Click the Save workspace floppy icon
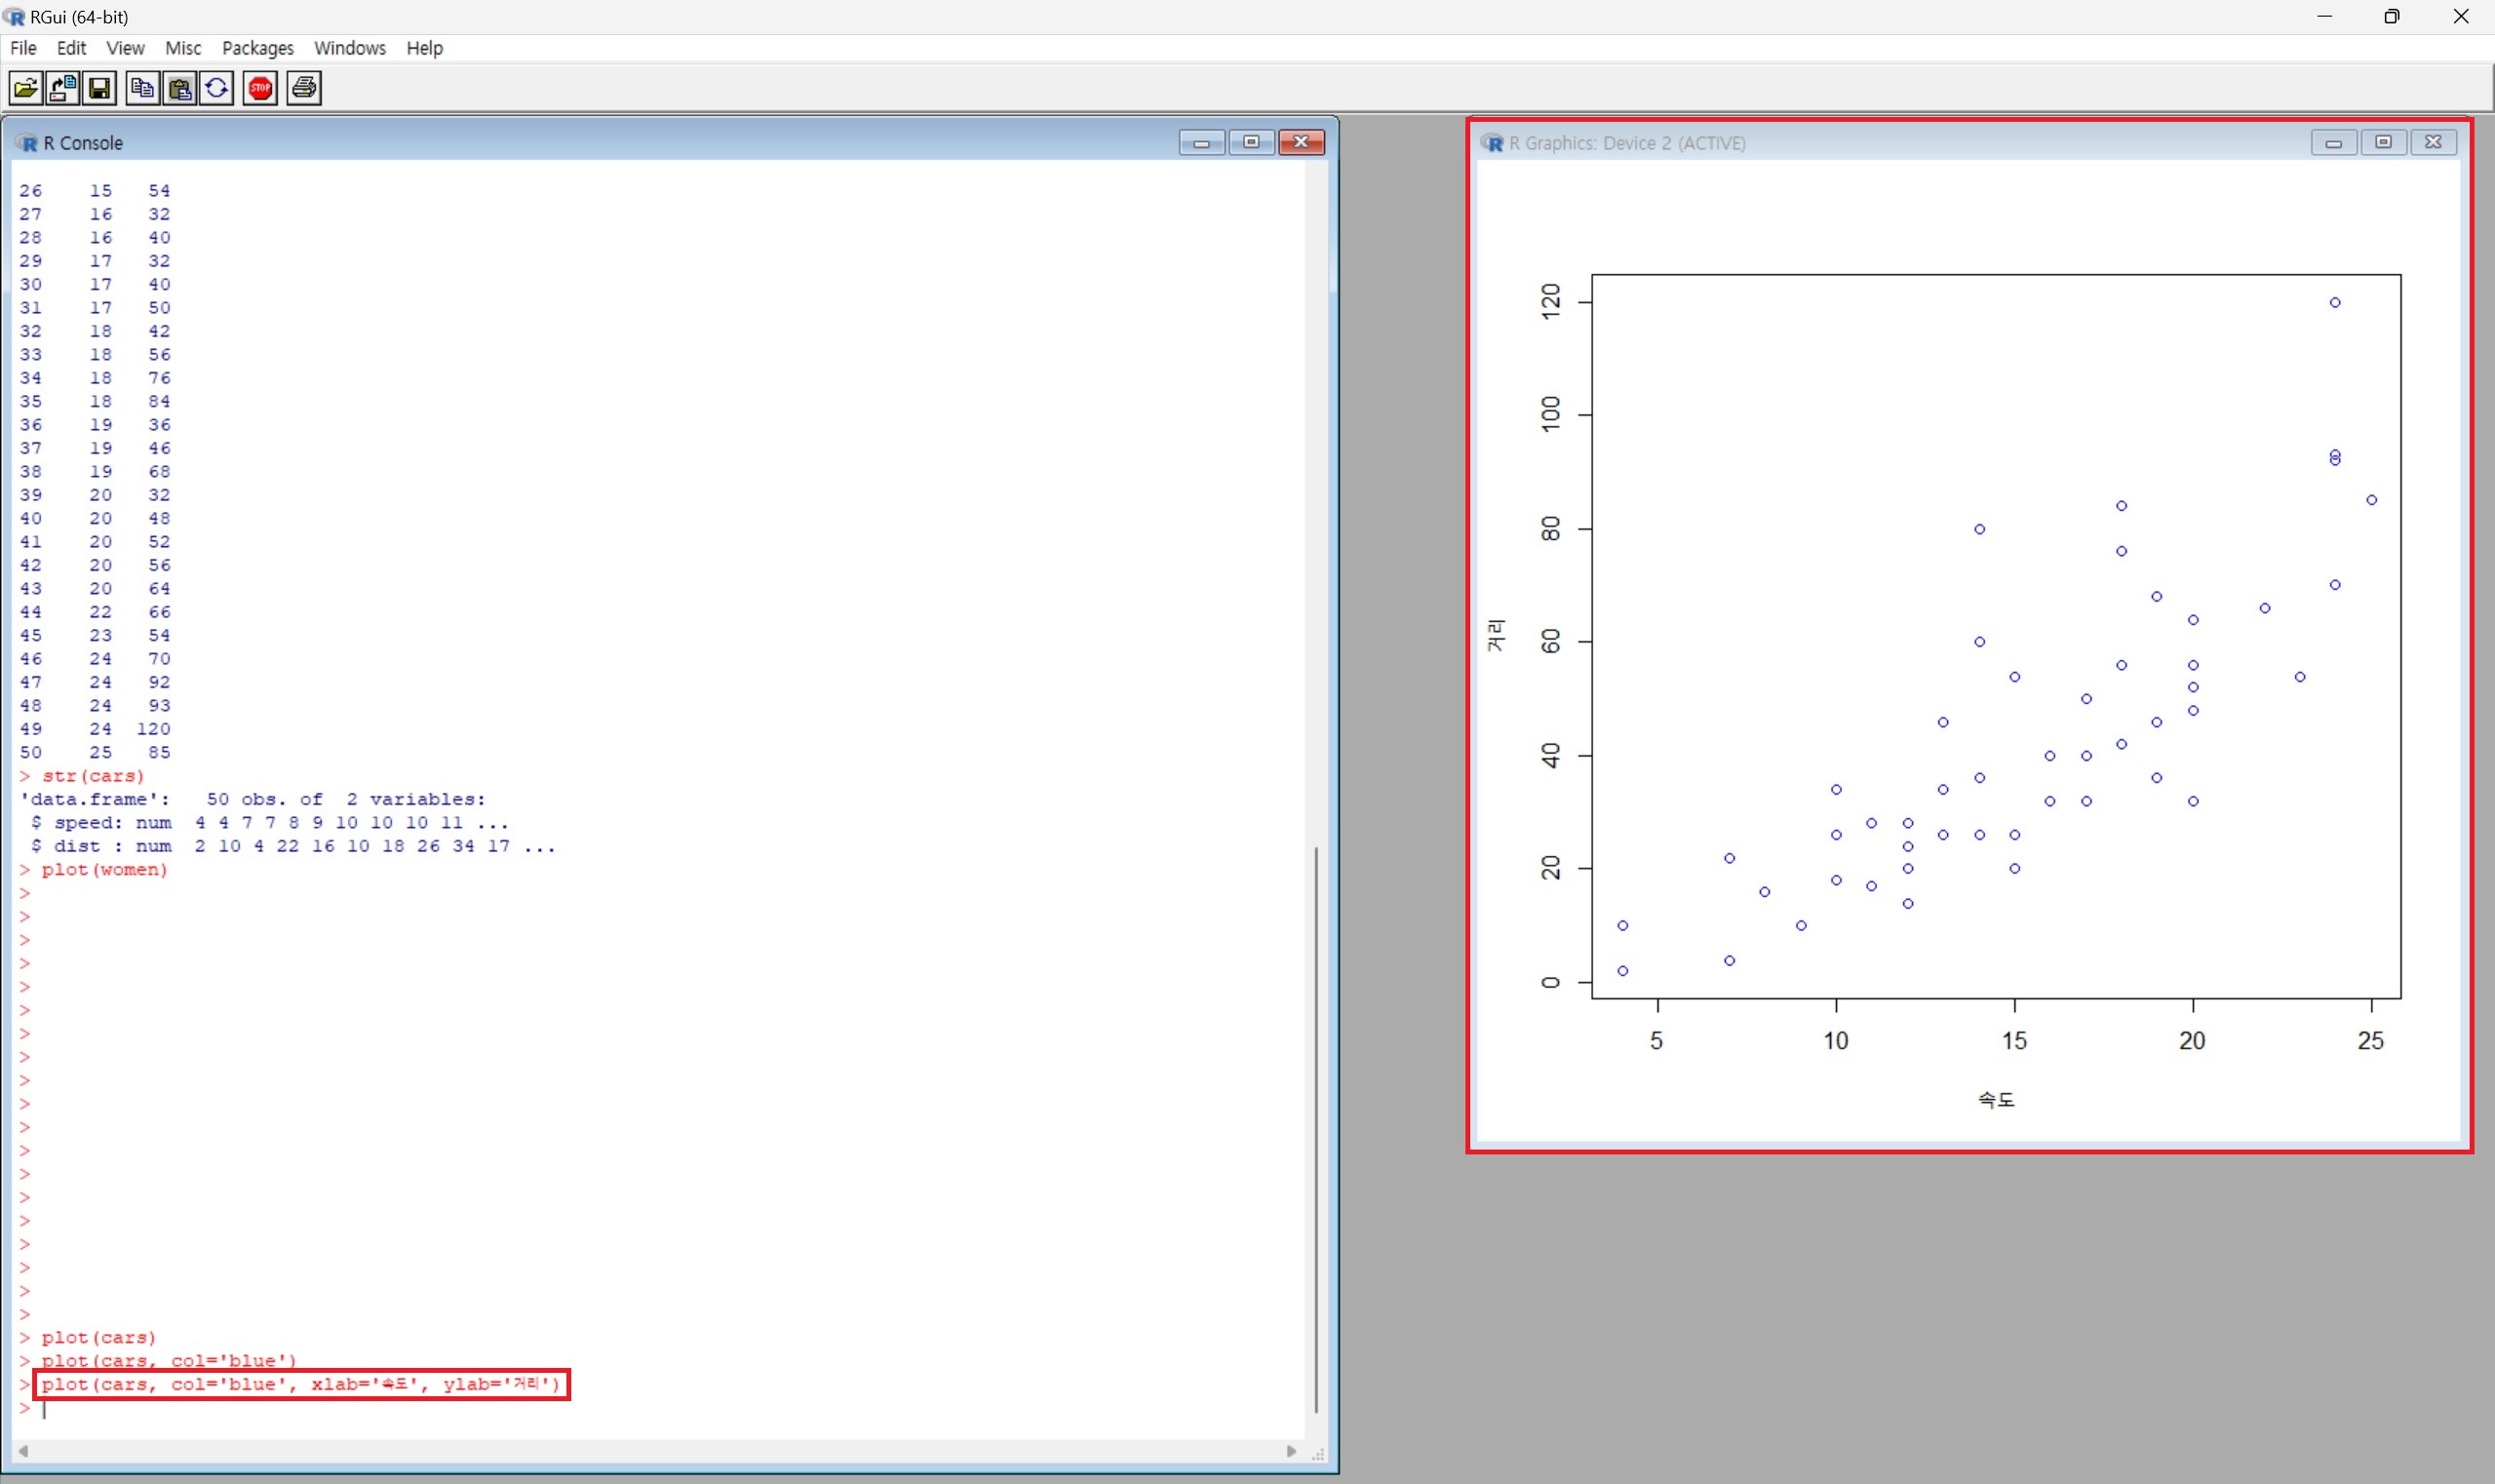The image size is (2495, 1484). 99,89
